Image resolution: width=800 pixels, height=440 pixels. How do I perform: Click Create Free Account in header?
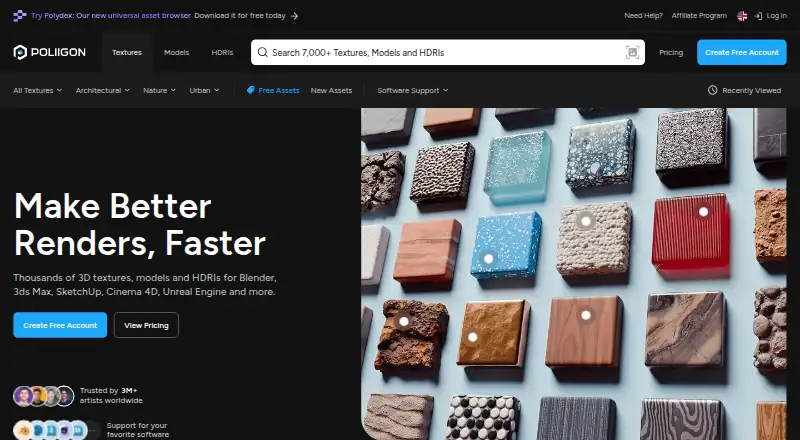point(742,52)
